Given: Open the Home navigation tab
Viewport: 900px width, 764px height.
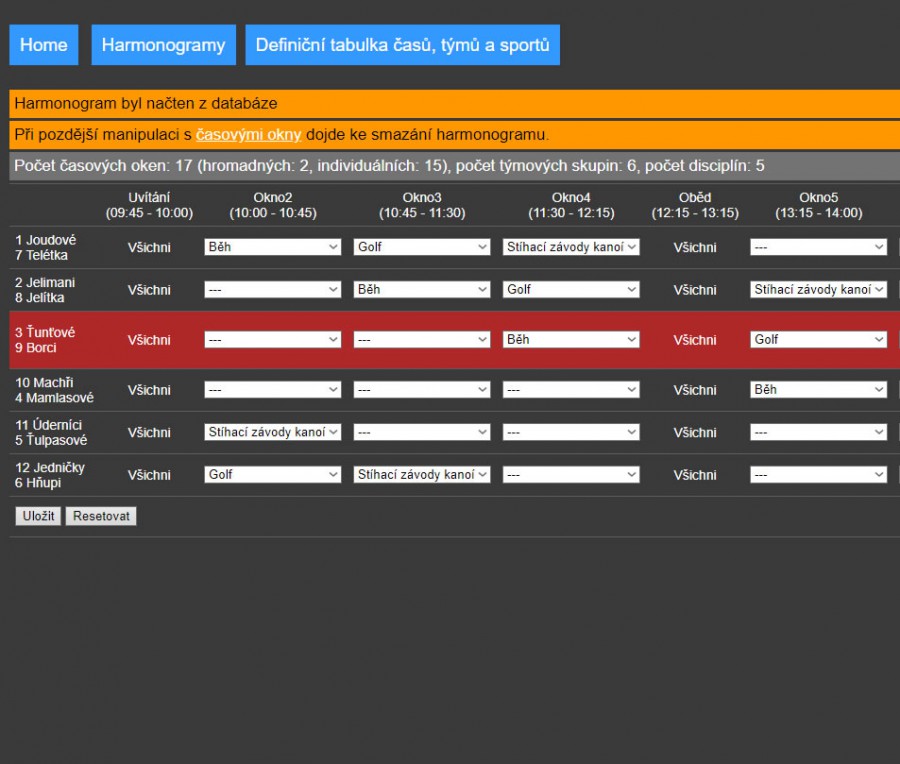Looking at the screenshot, I should (44, 45).
